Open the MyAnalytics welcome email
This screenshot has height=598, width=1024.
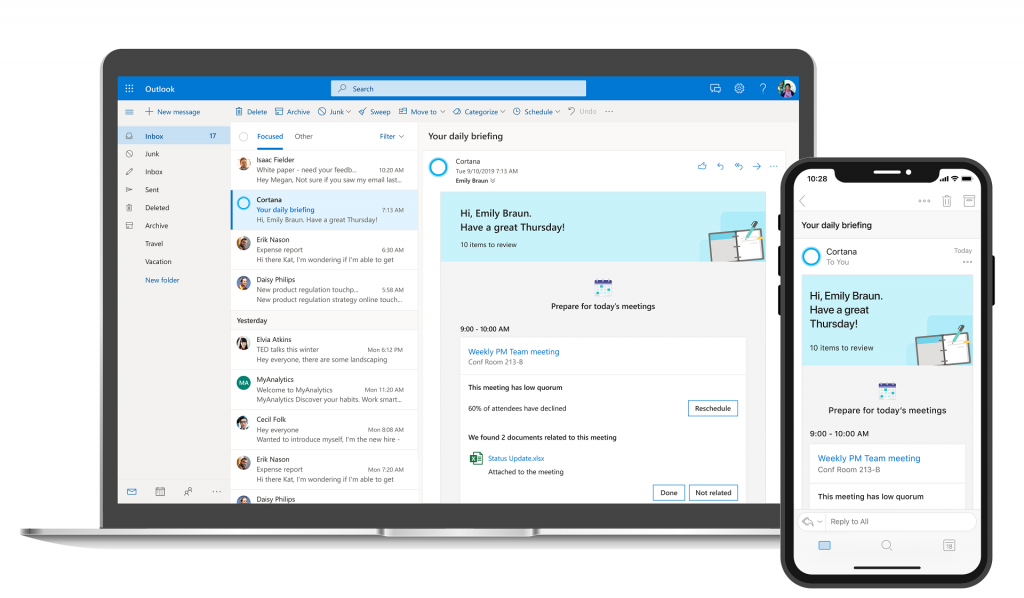pyautogui.click(x=325, y=389)
